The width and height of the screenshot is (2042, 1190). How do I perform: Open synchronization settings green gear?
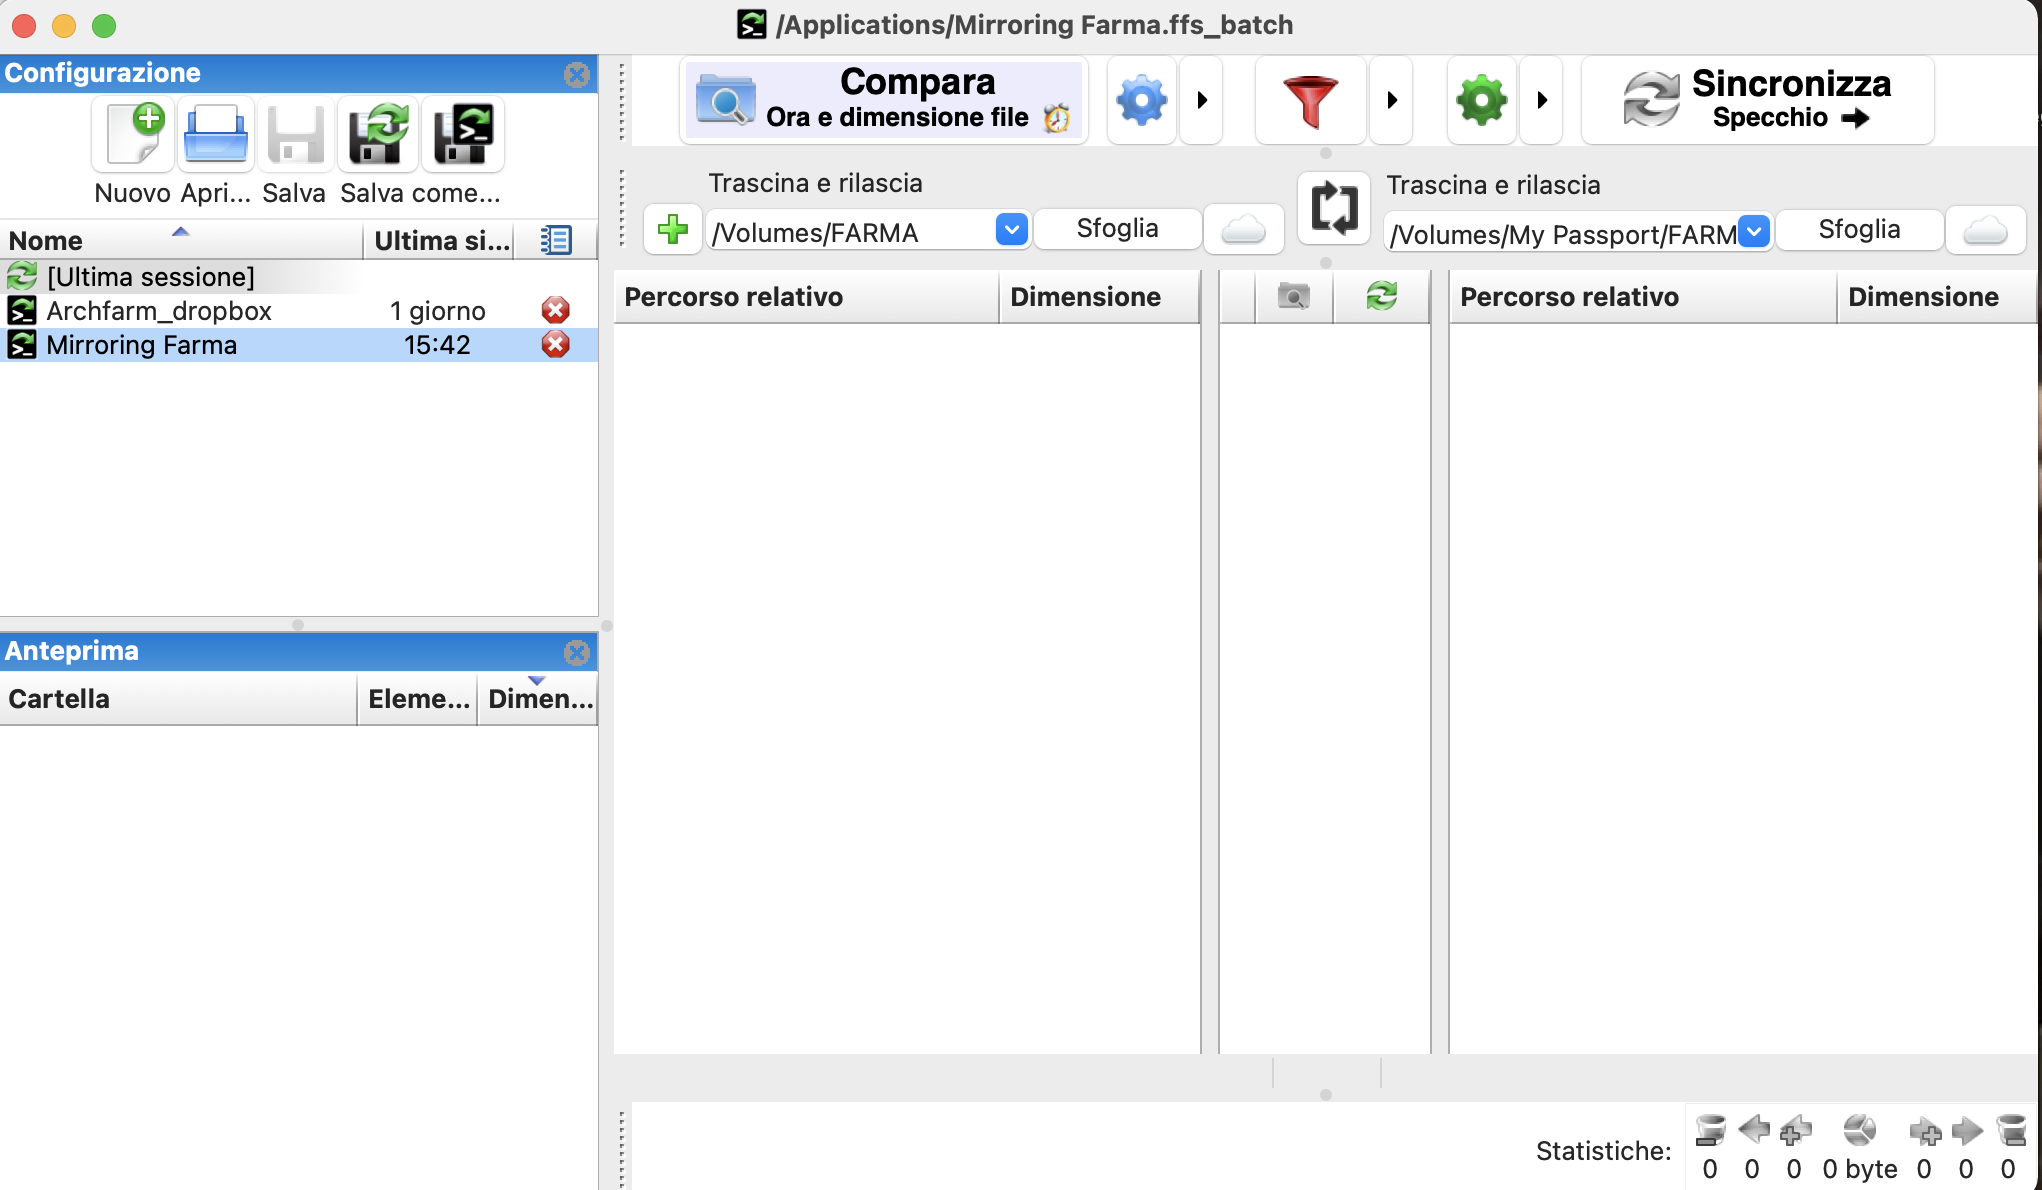[1482, 100]
